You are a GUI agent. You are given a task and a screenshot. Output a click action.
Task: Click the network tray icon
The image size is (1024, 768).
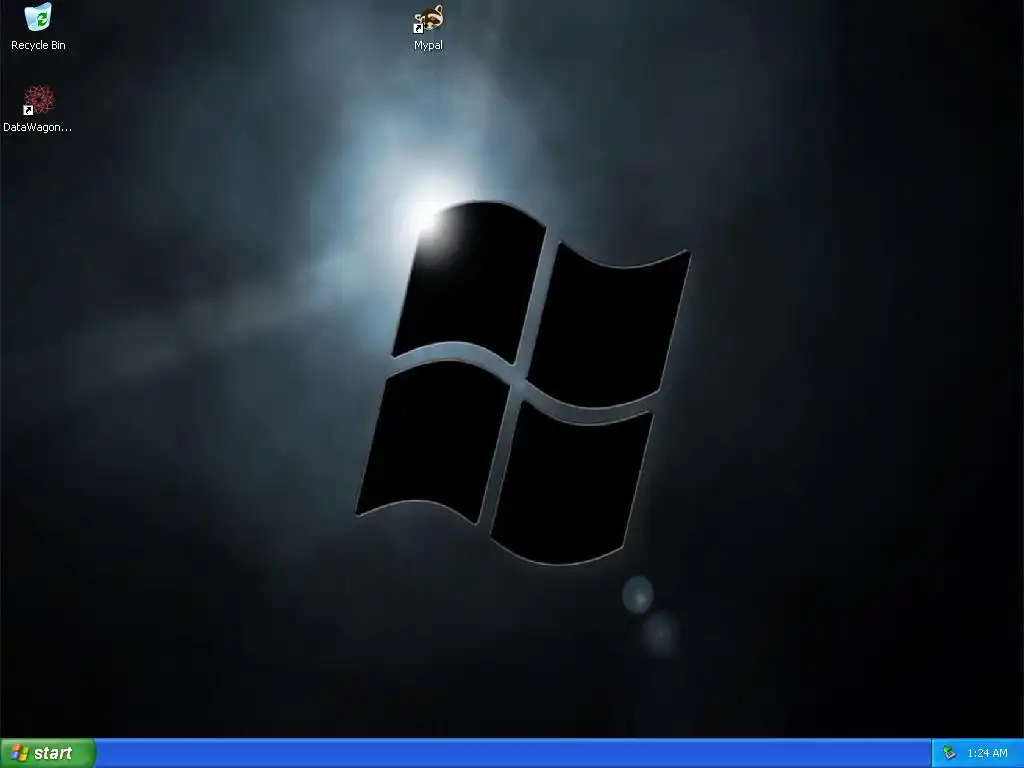pyautogui.click(x=949, y=754)
